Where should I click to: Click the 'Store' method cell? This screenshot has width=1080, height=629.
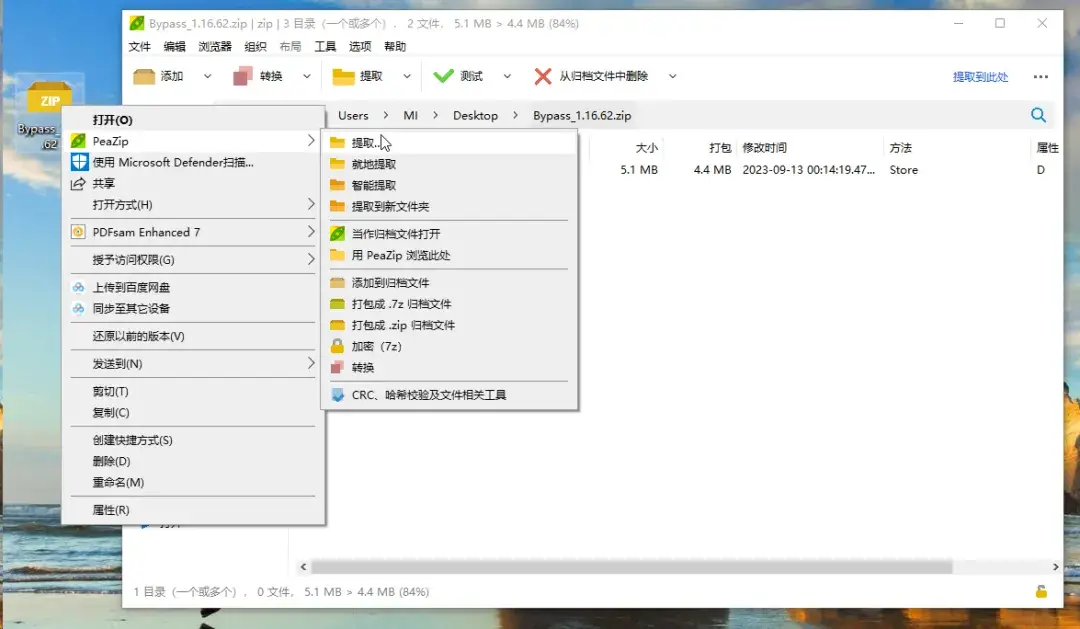point(903,169)
